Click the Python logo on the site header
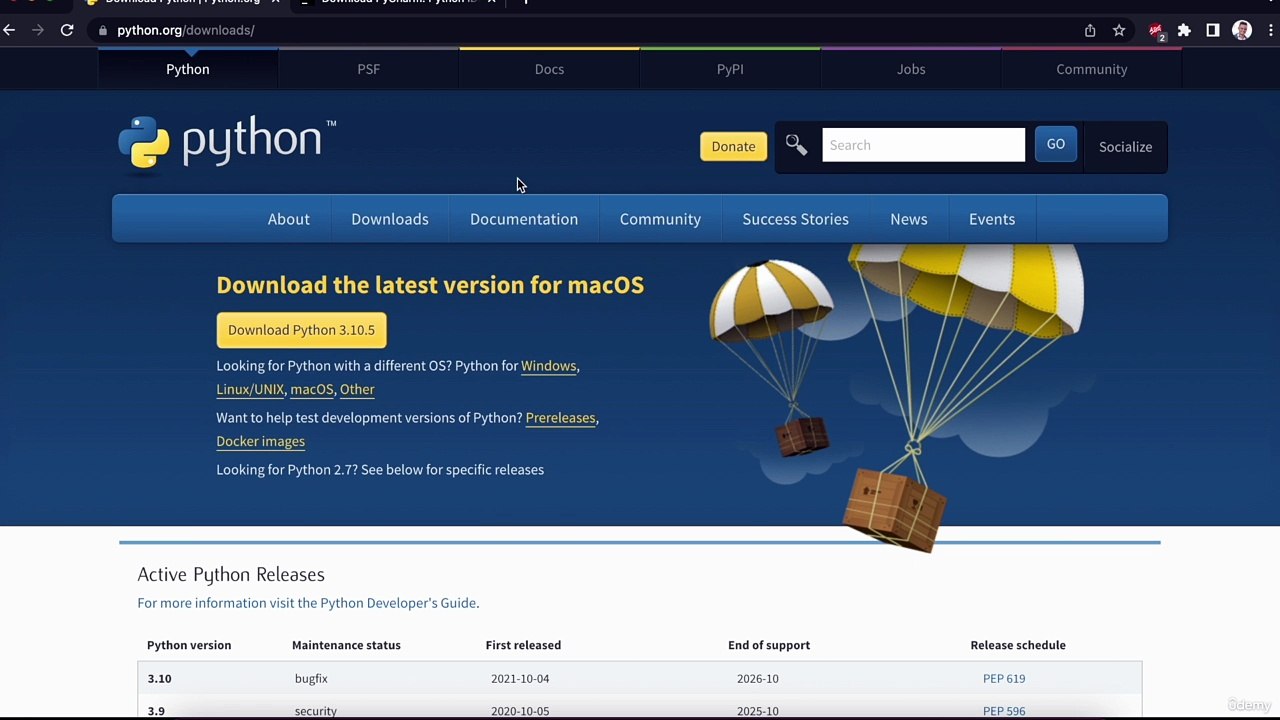This screenshot has height=720, width=1280. click(x=227, y=146)
